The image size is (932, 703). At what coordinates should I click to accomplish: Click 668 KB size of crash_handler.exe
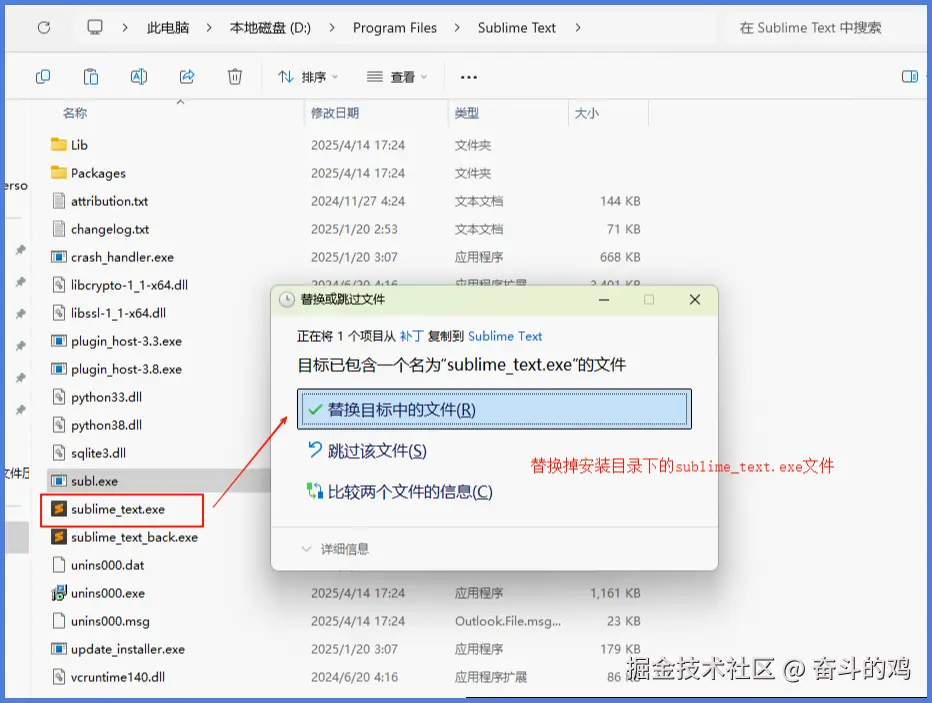click(620, 257)
